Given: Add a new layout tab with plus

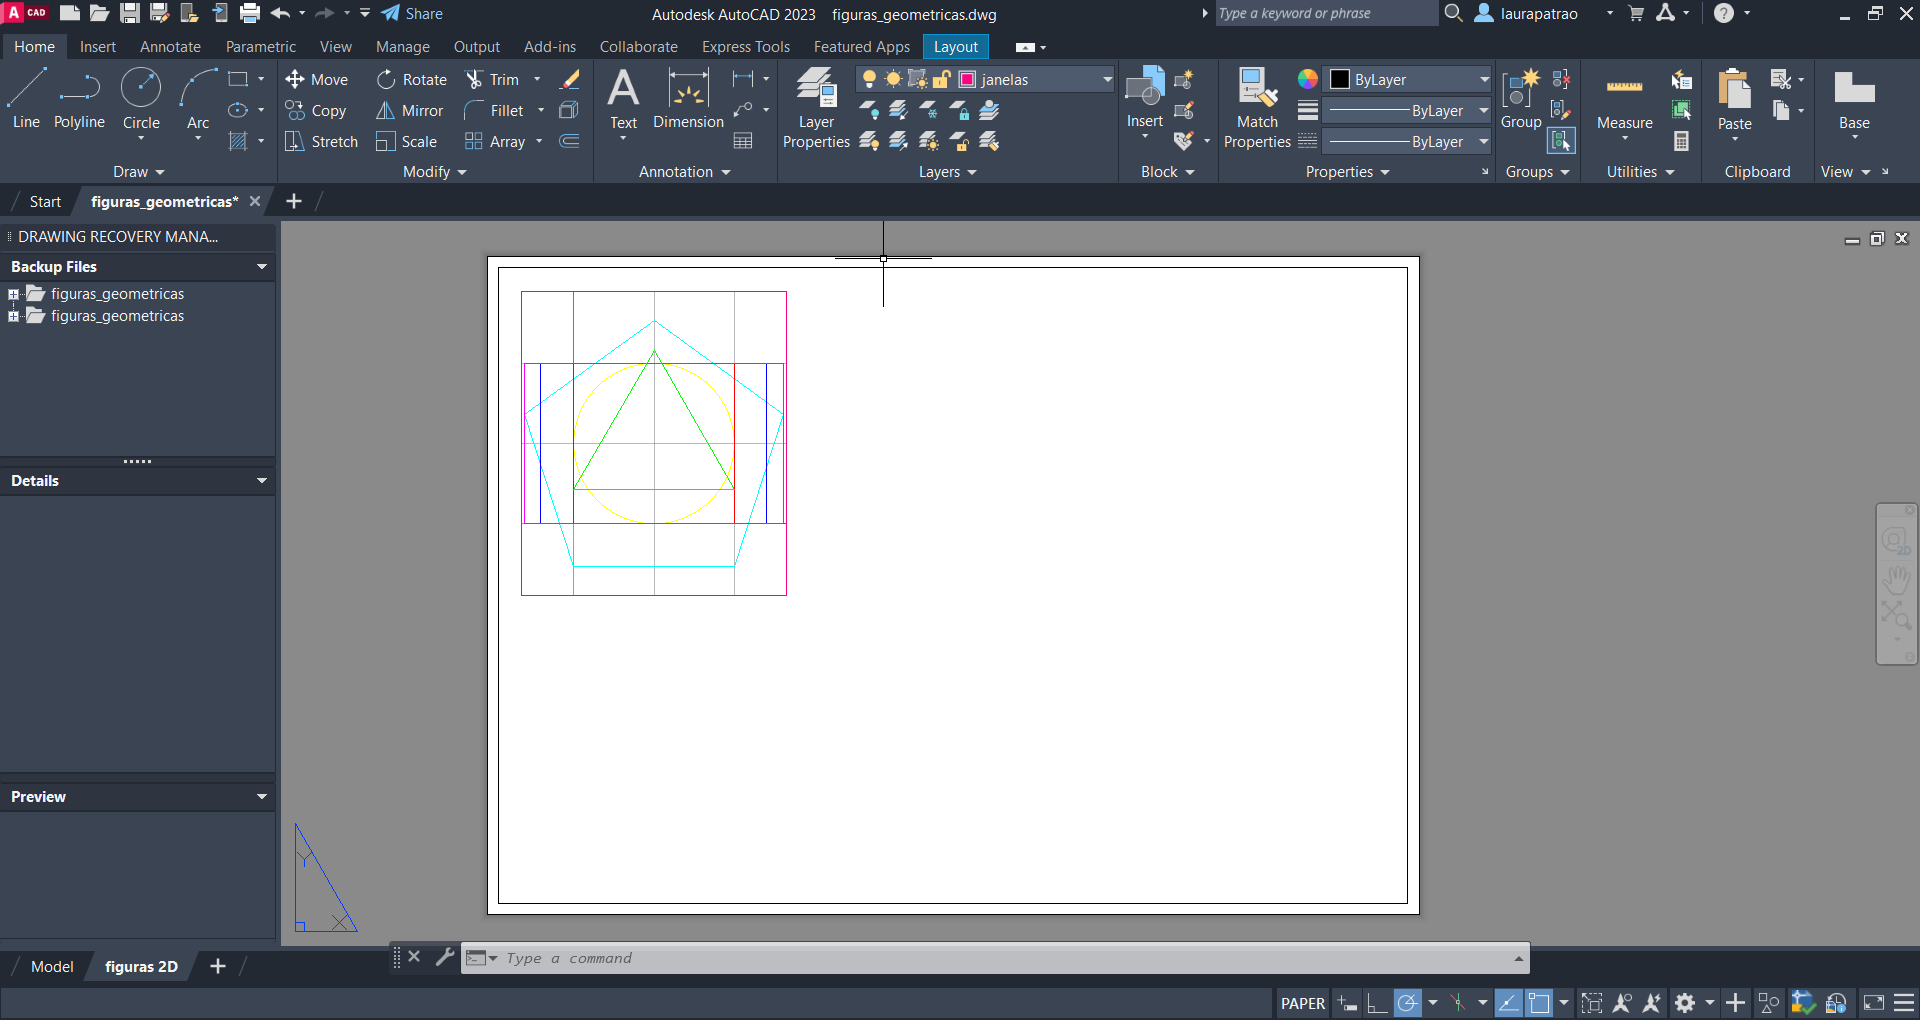Looking at the screenshot, I should coord(218,966).
